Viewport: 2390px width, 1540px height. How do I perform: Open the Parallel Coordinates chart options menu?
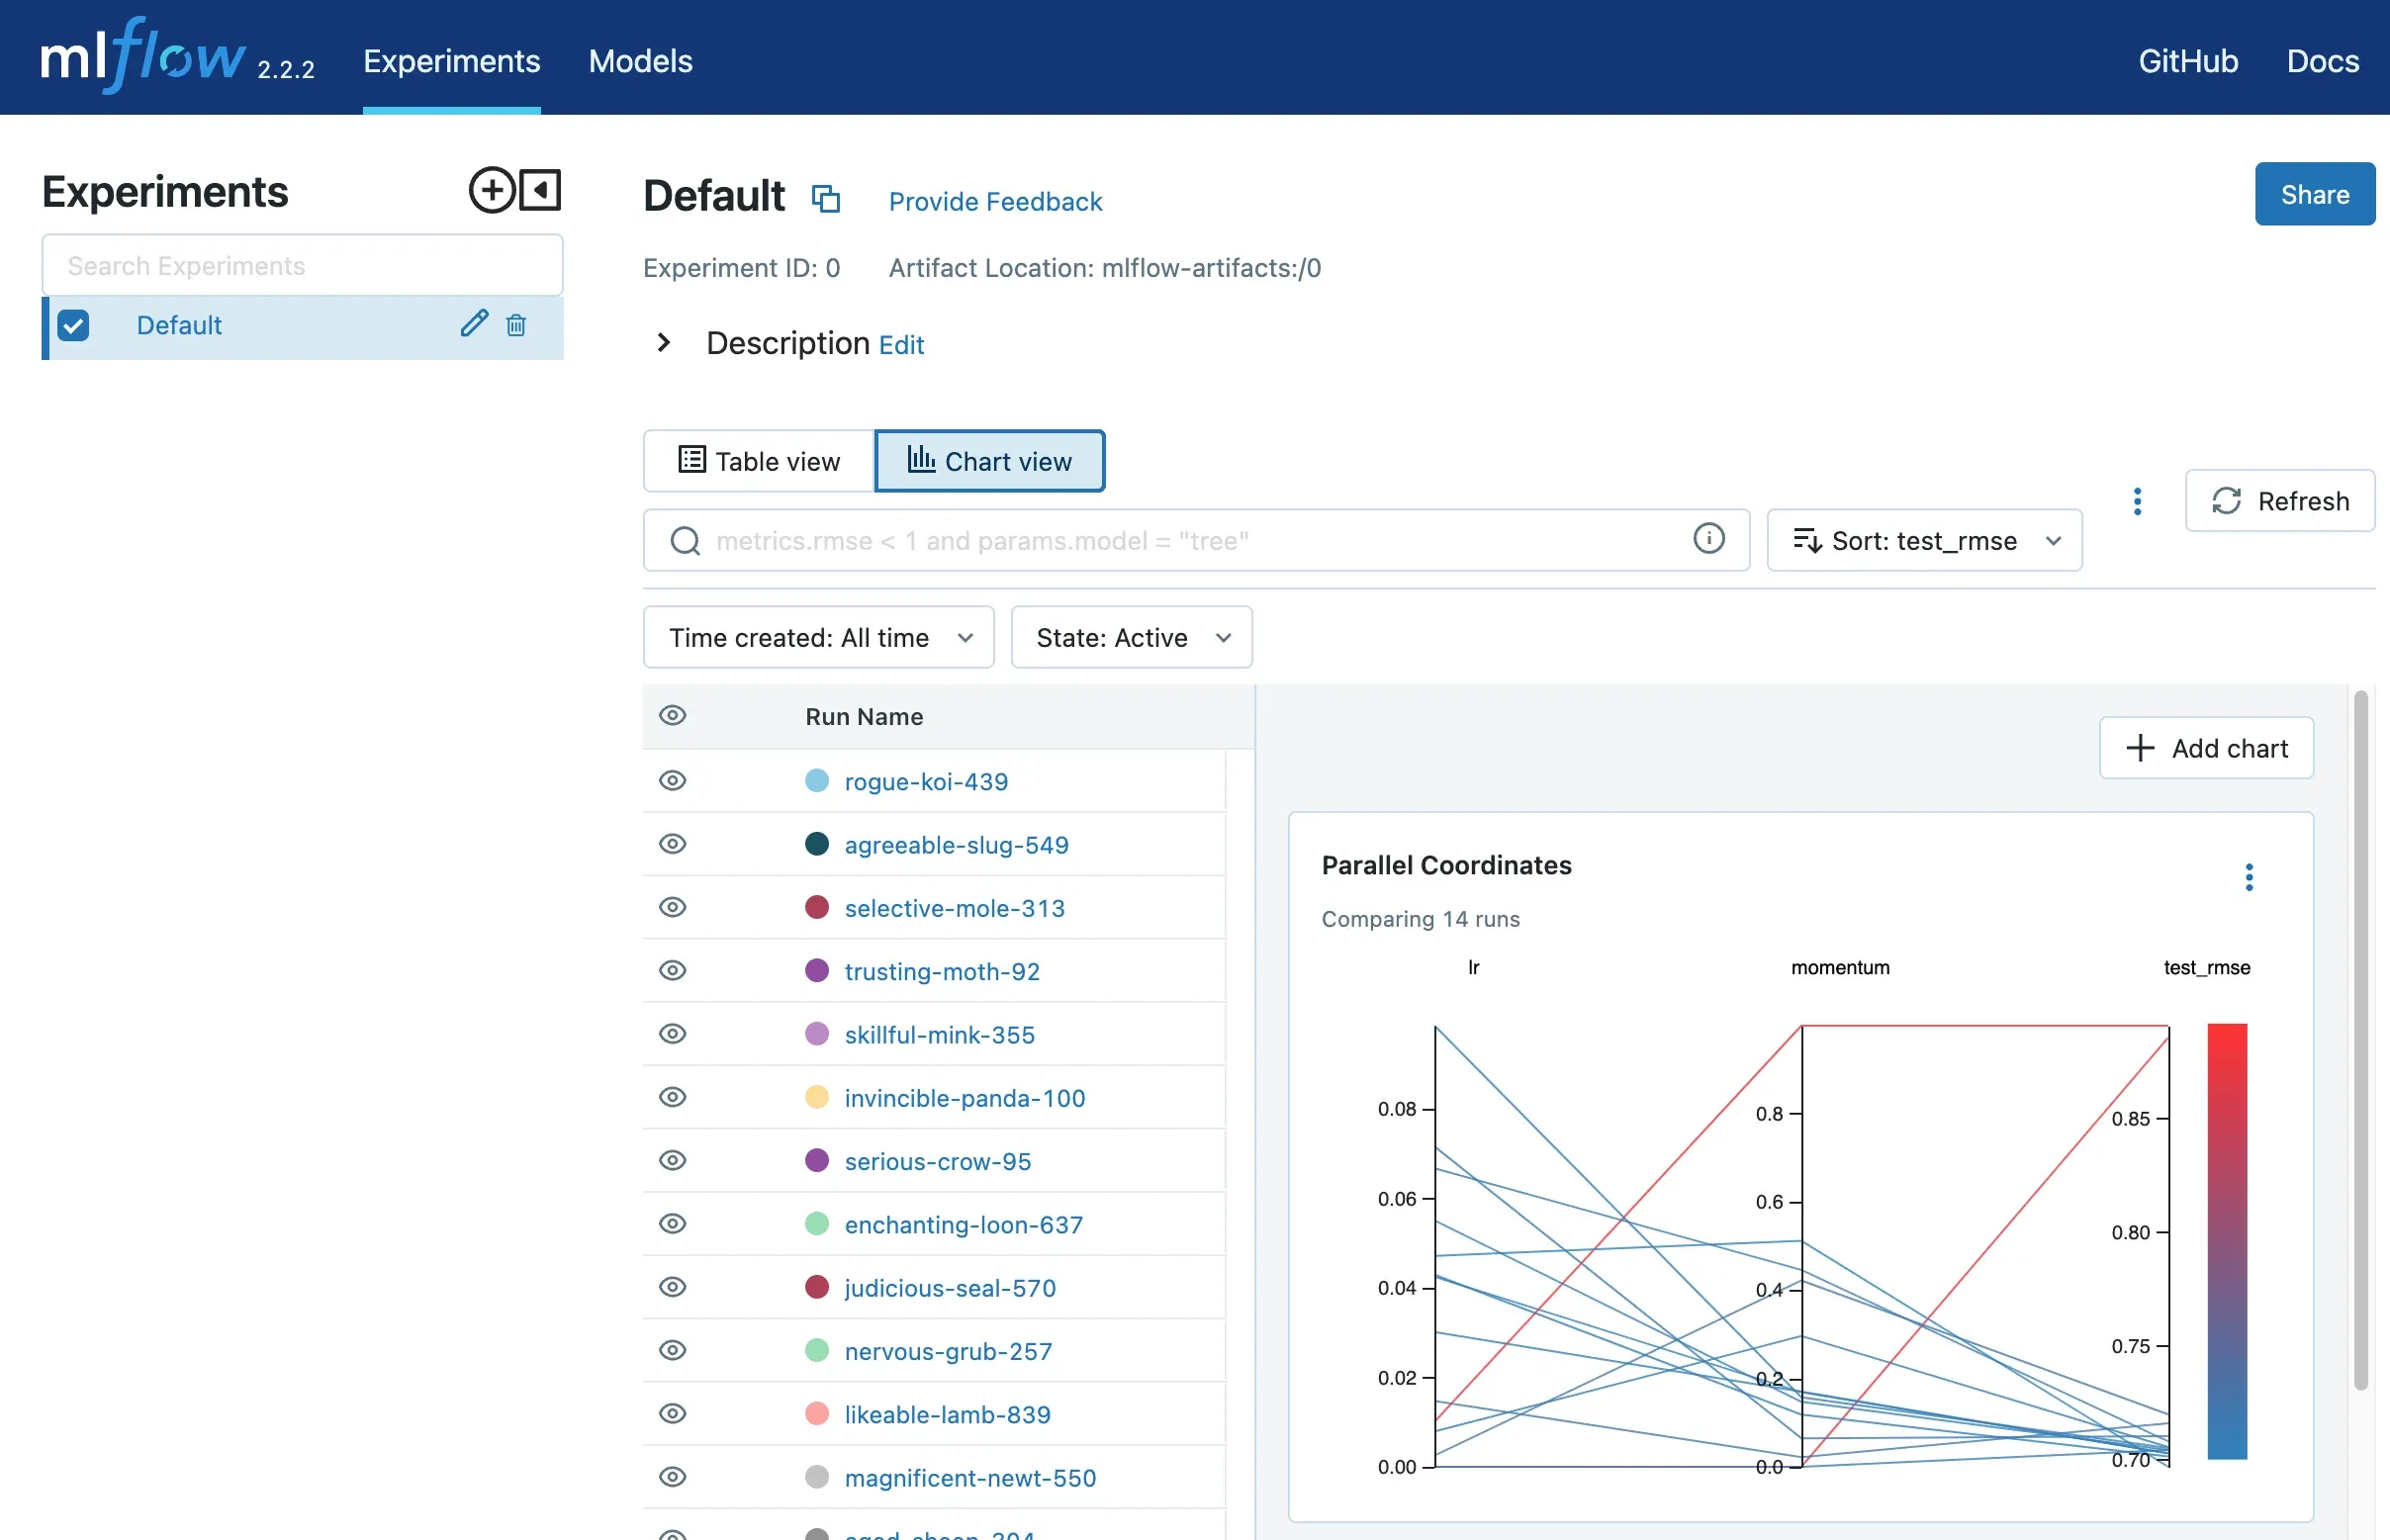pyautogui.click(x=2248, y=877)
